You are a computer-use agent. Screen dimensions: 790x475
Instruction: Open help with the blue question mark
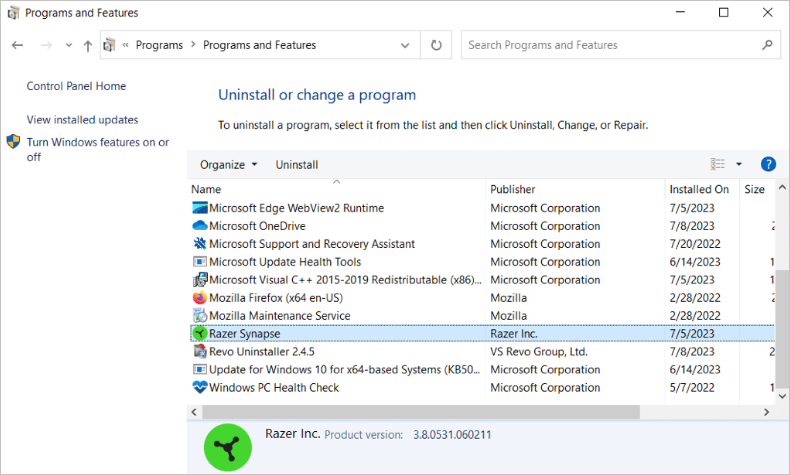pyautogui.click(x=768, y=164)
